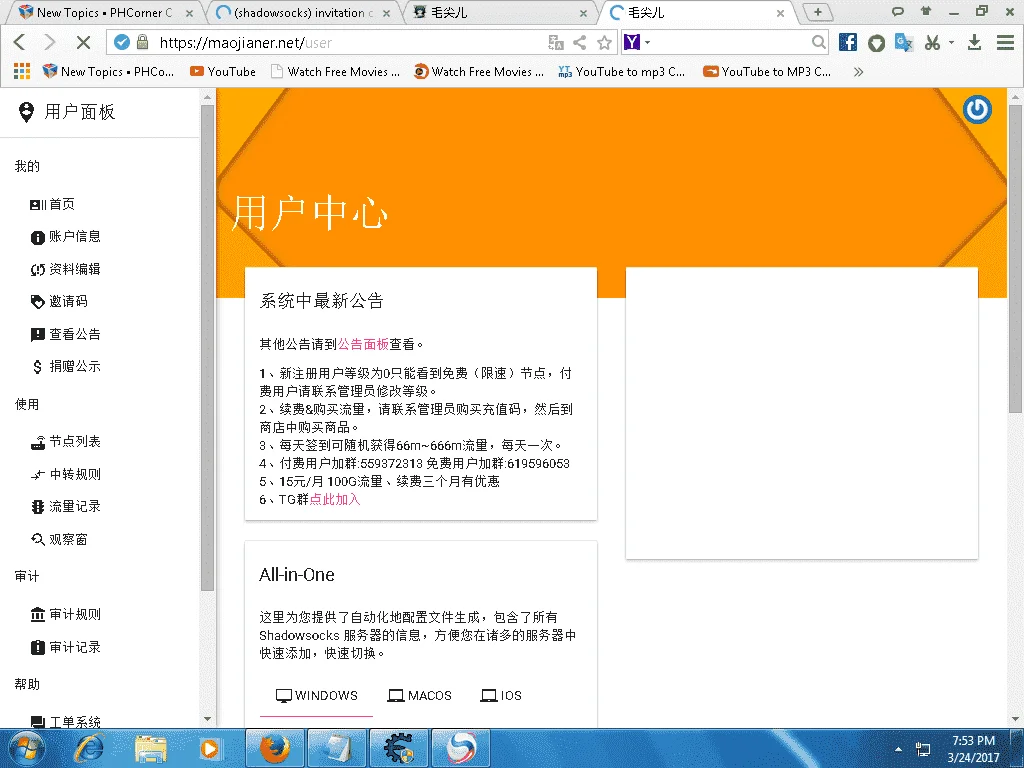The height and width of the screenshot is (768, 1024).
Task: Open the apps grid in bookmarks bar
Action: point(22,71)
